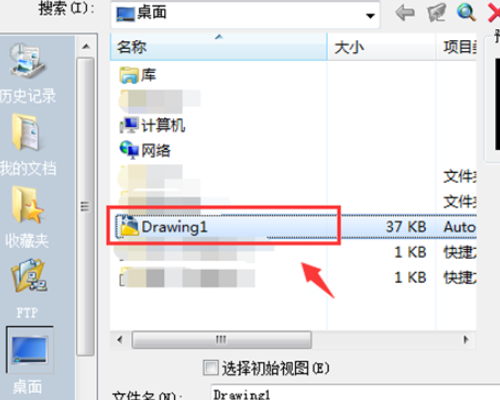Open the Favorites (收藏夹) folder icon
The width and height of the screenshot is (500, 400).
[27, 204]
